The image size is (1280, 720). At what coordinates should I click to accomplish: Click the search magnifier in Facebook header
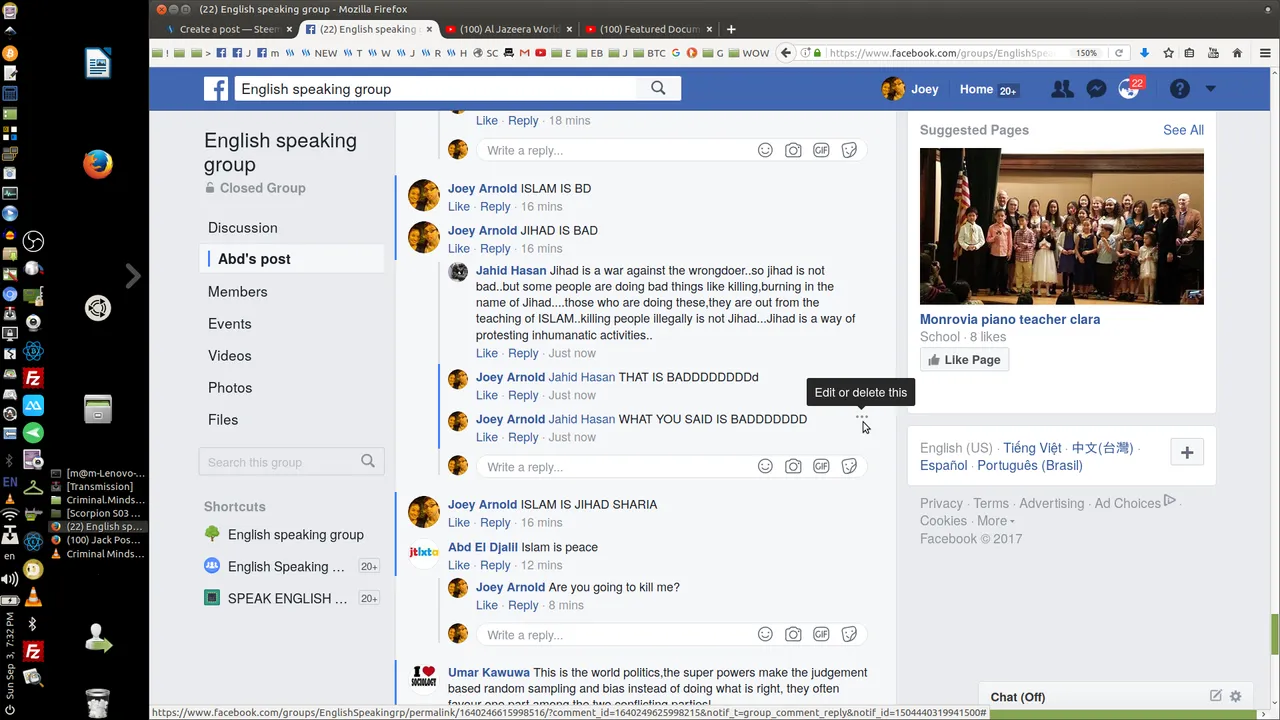[x=658, y=88]
